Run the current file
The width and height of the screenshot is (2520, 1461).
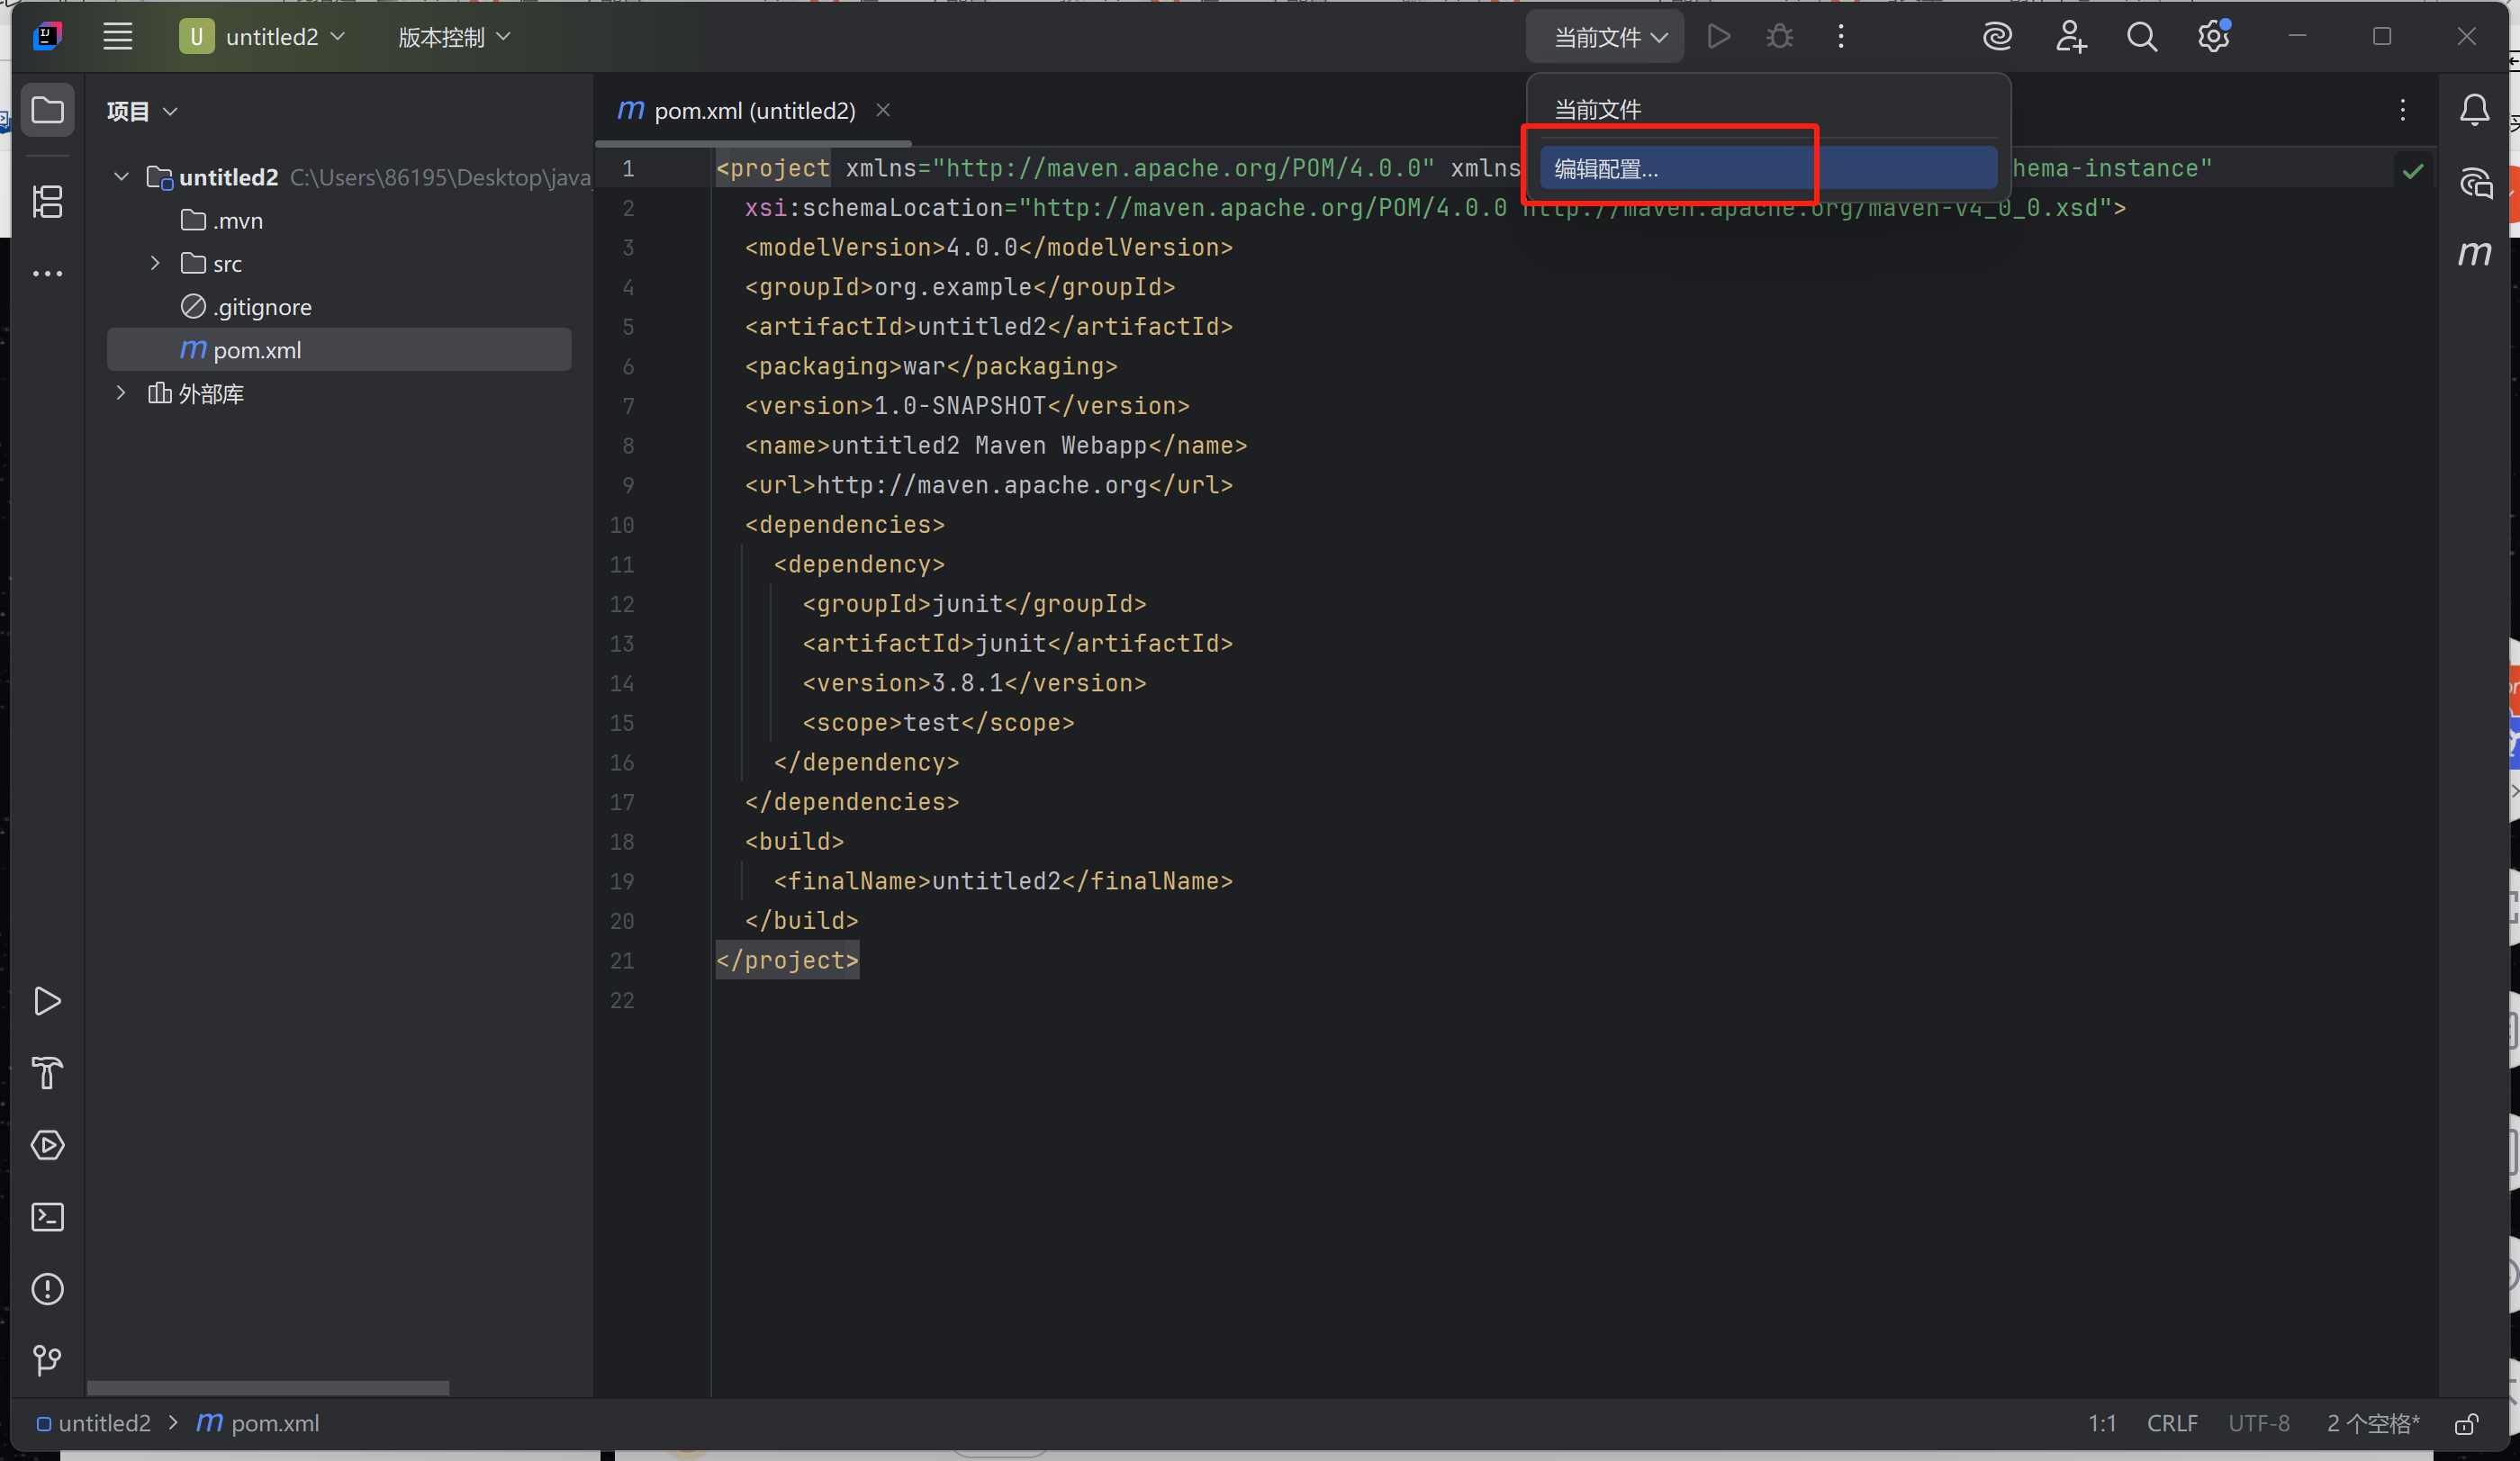(1719, 37)
